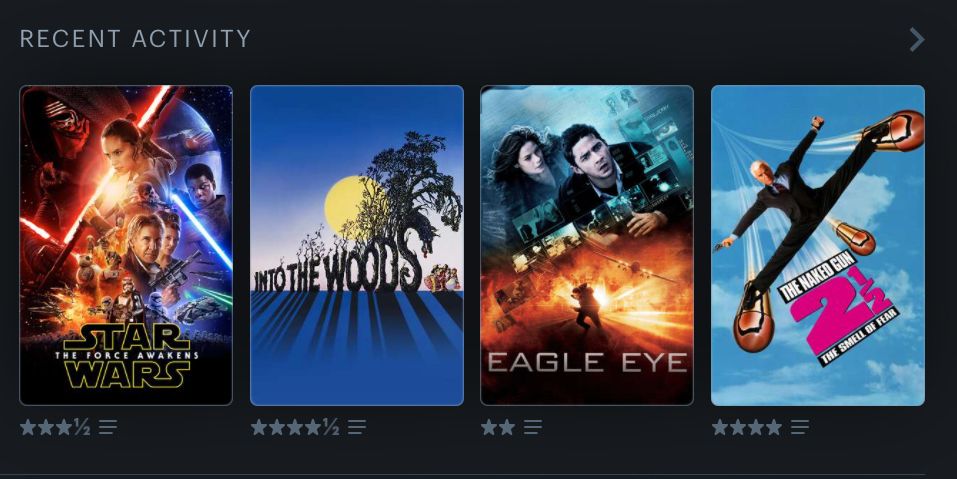Open The Naked Gun 2½ poster
The height and width of the screenshot is (479, 957).
[x=818, y=245]
